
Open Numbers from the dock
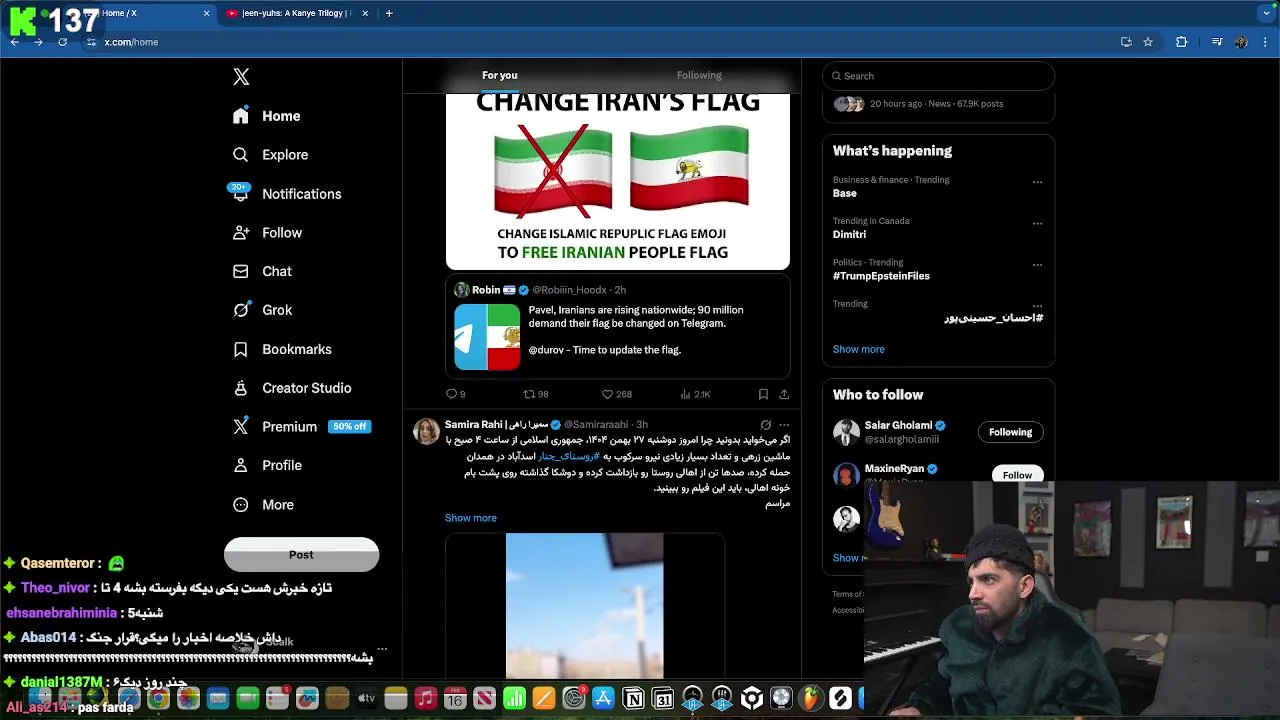514,698
